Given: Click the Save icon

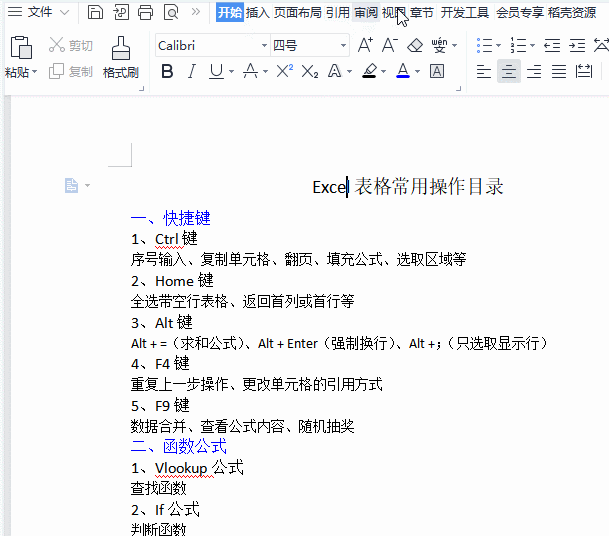Looking at the screenshot, I should click(95, 12).
